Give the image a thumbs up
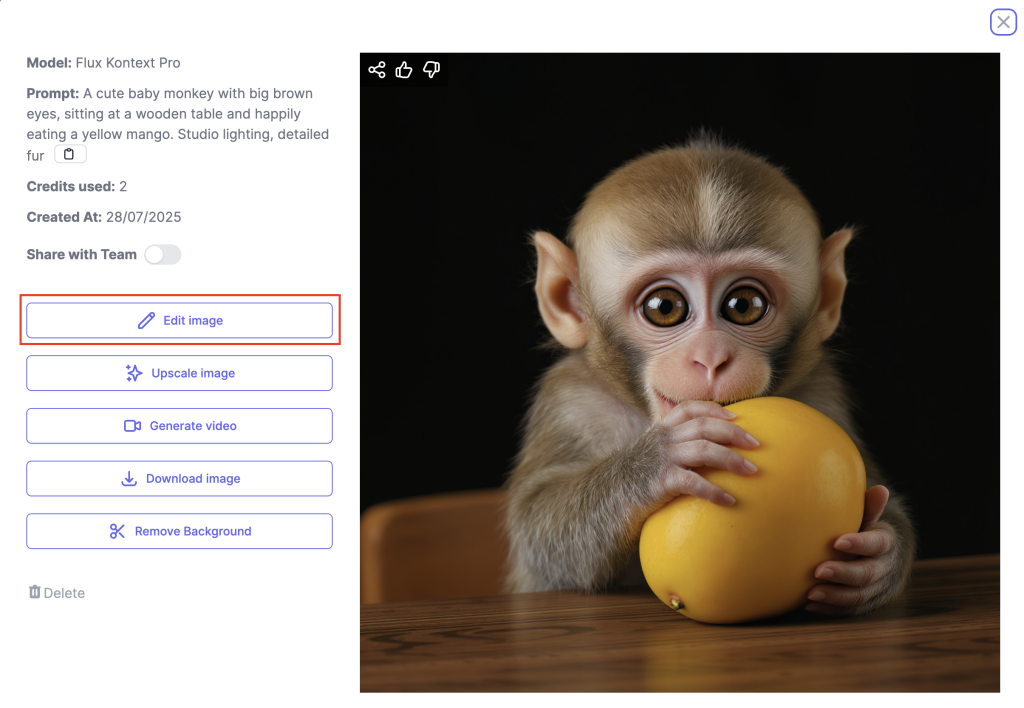Viewport: 1024px width, 708px height. [404, 70]
